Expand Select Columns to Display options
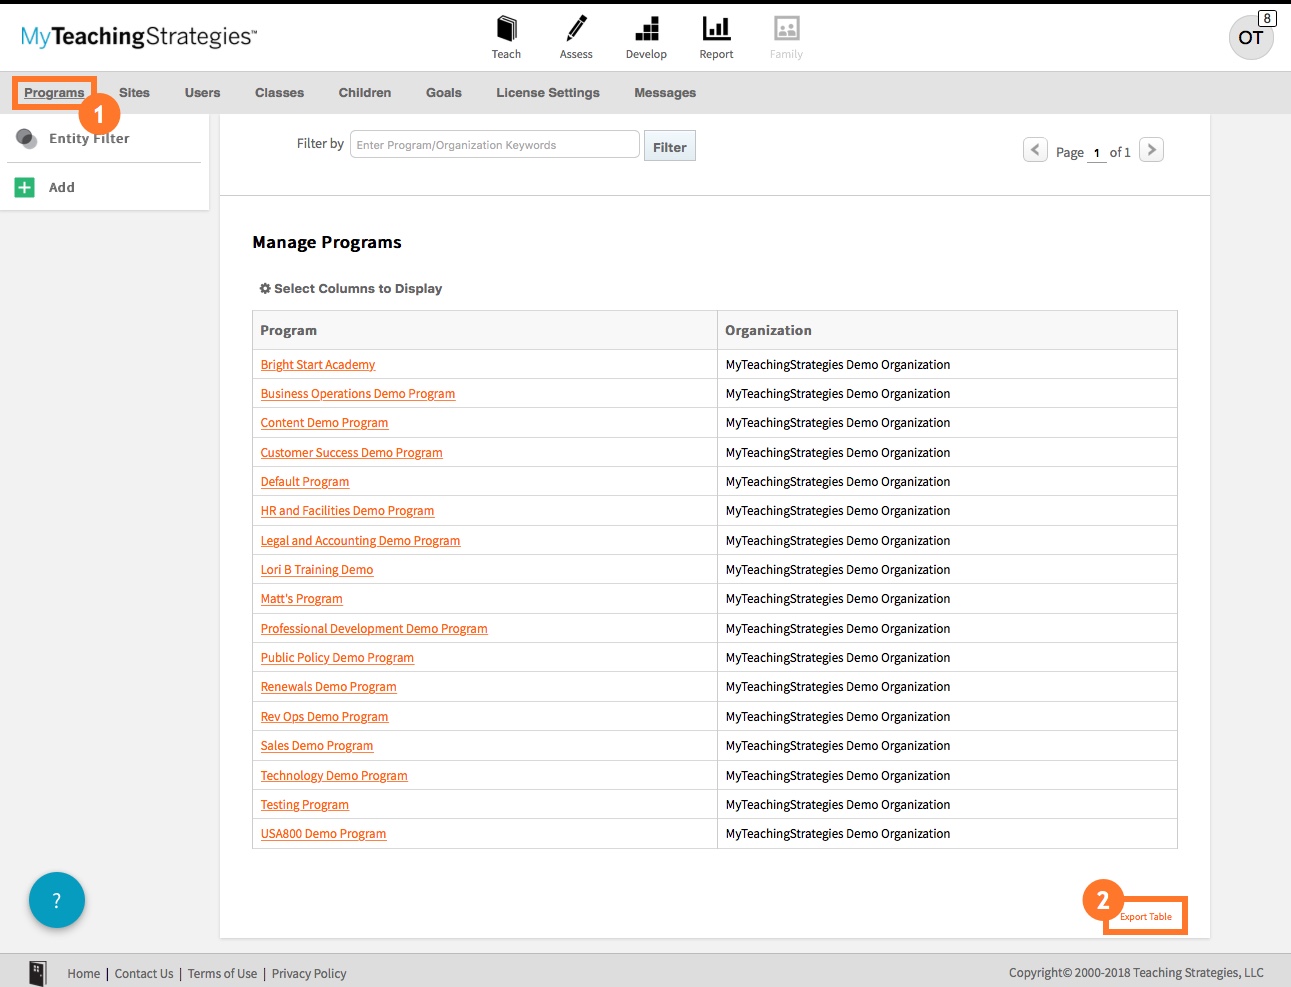This screenshot has width=1291, height=987. point(350,288)
